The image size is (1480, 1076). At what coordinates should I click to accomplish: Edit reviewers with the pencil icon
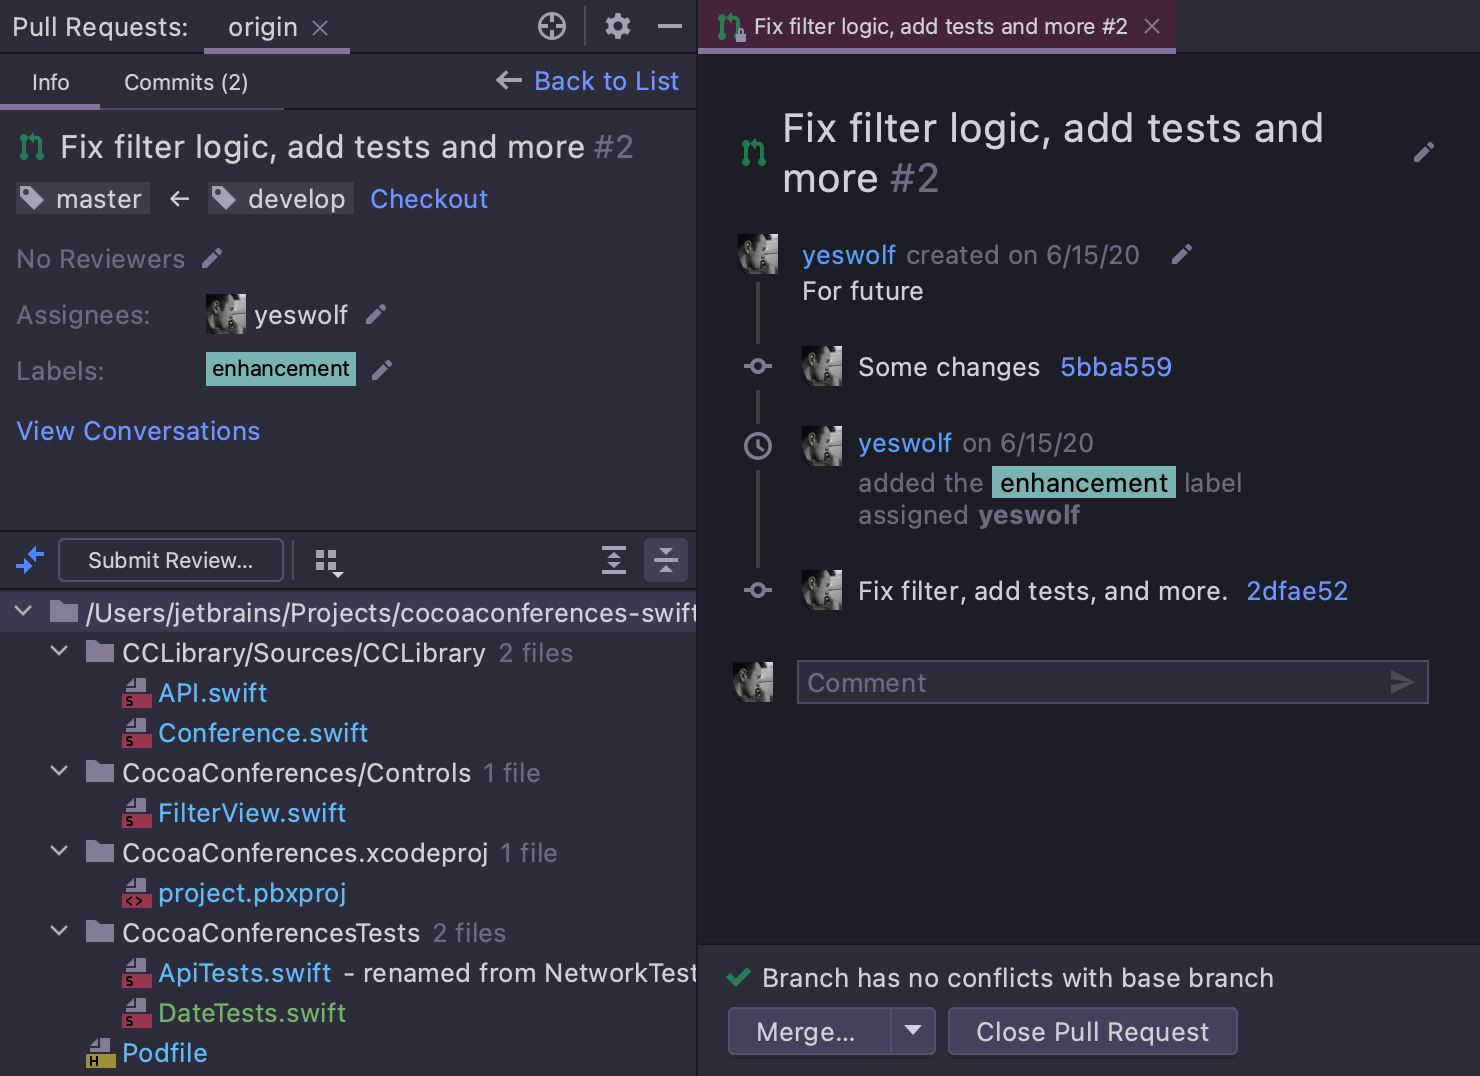tap(212, 259)
